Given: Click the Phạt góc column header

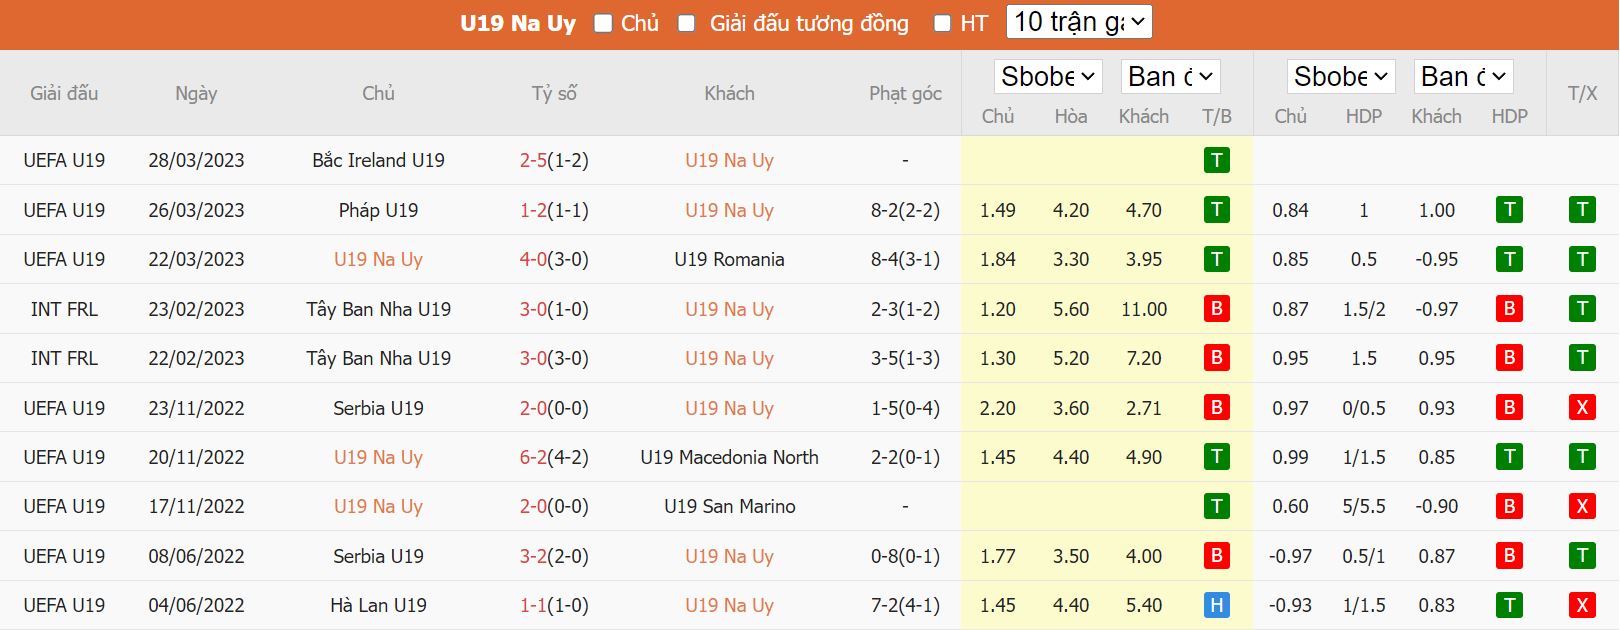Looking at the screenshot, I should 905,93.
